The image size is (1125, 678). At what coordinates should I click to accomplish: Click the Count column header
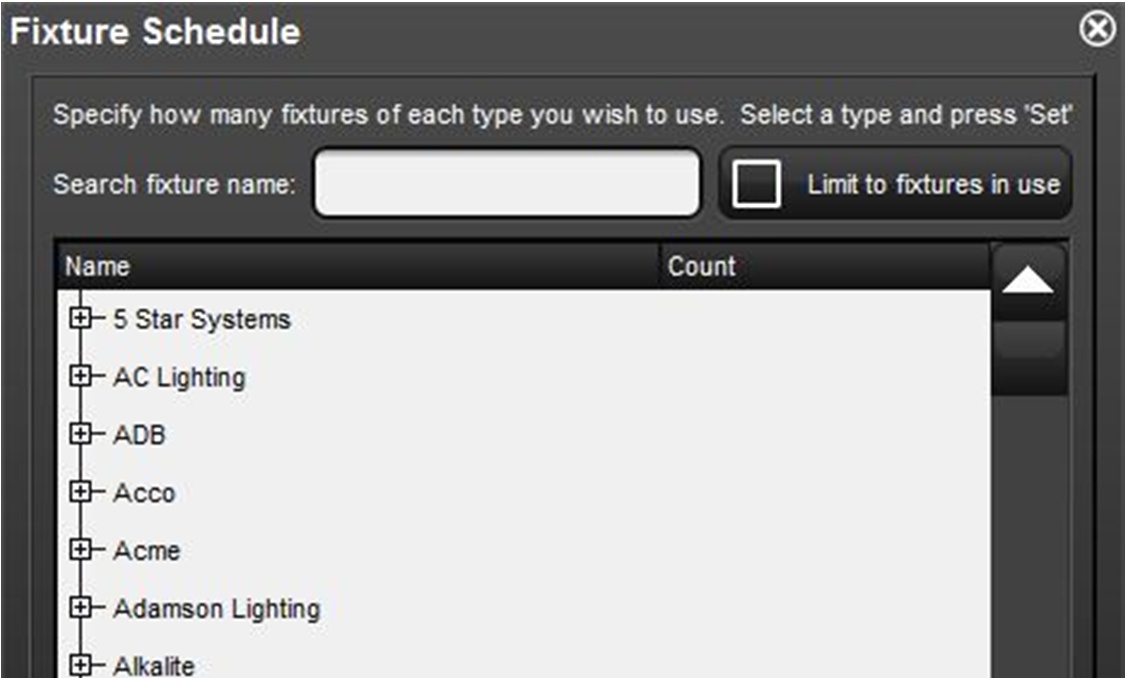click(701, 267)
